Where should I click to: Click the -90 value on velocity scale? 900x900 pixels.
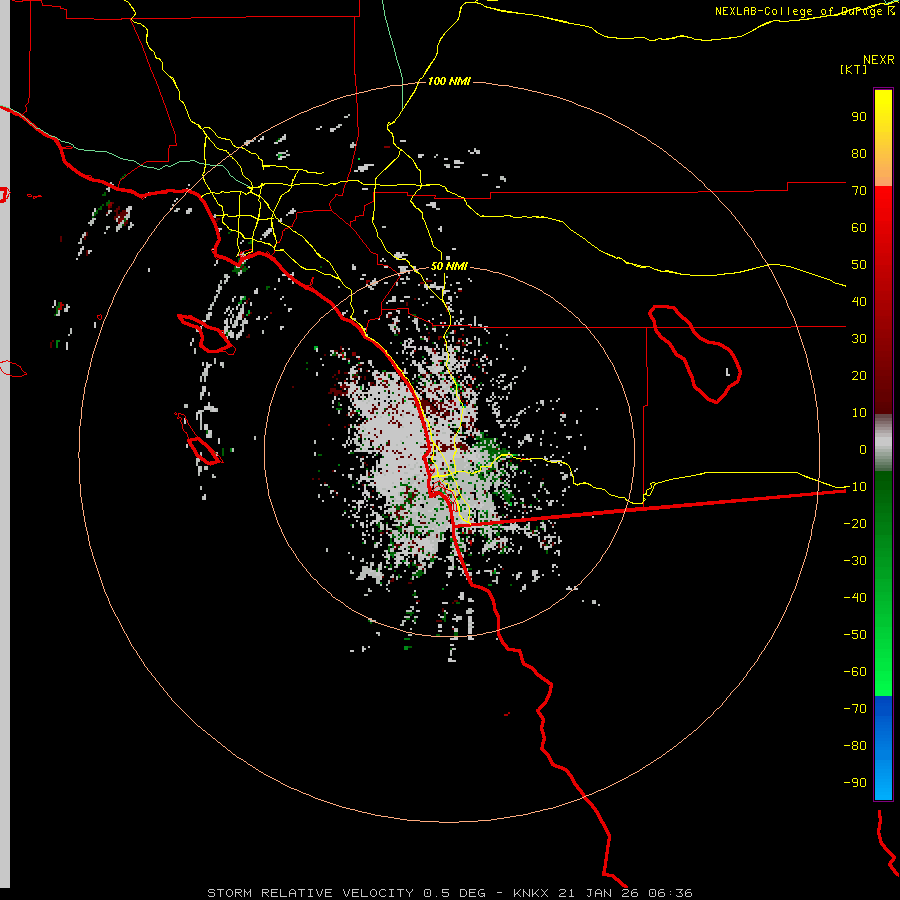coord(855,783)
